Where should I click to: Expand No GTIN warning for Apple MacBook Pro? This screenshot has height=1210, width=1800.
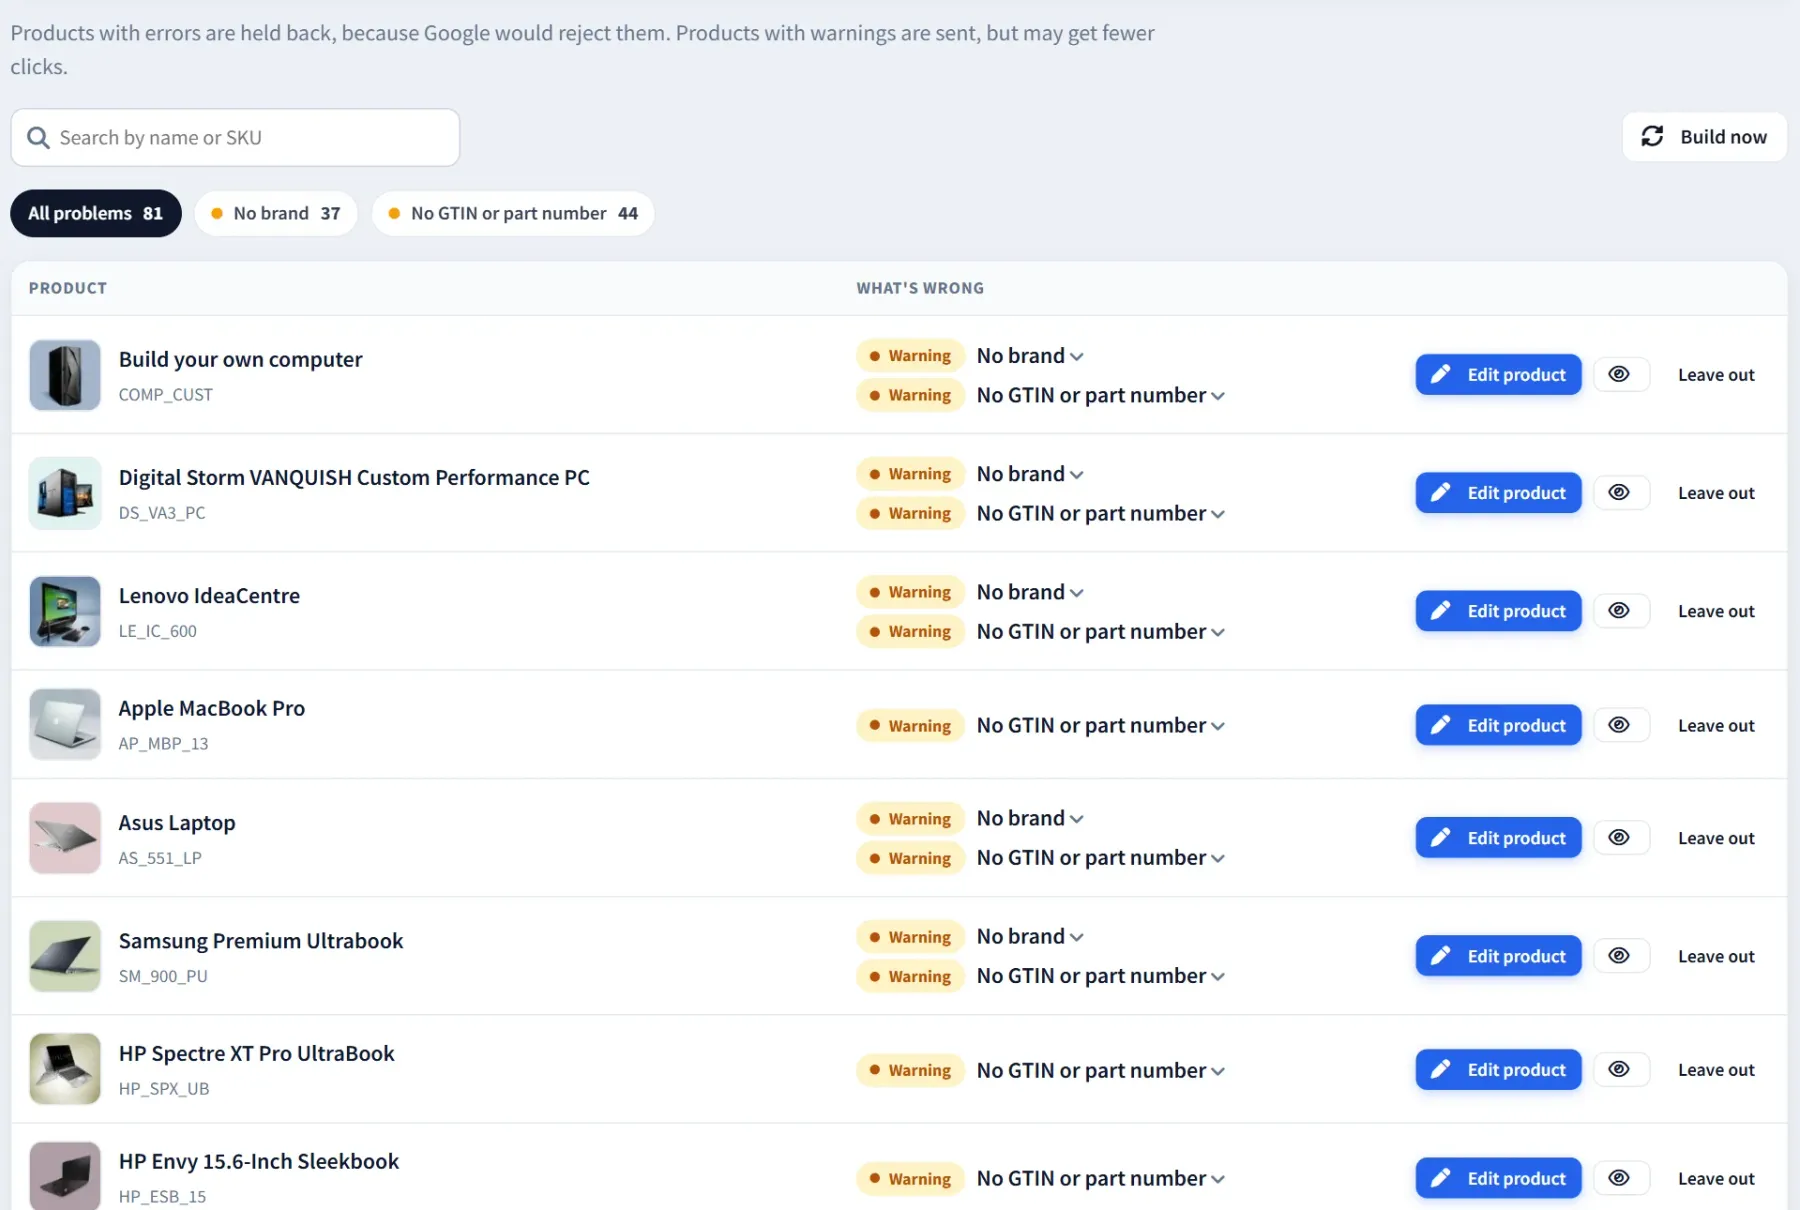click(1101, 725)
